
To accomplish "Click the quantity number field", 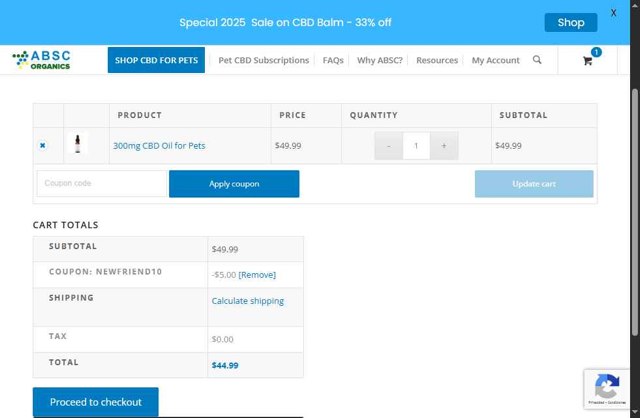I will pyautogui.click(x=416, y=146).
